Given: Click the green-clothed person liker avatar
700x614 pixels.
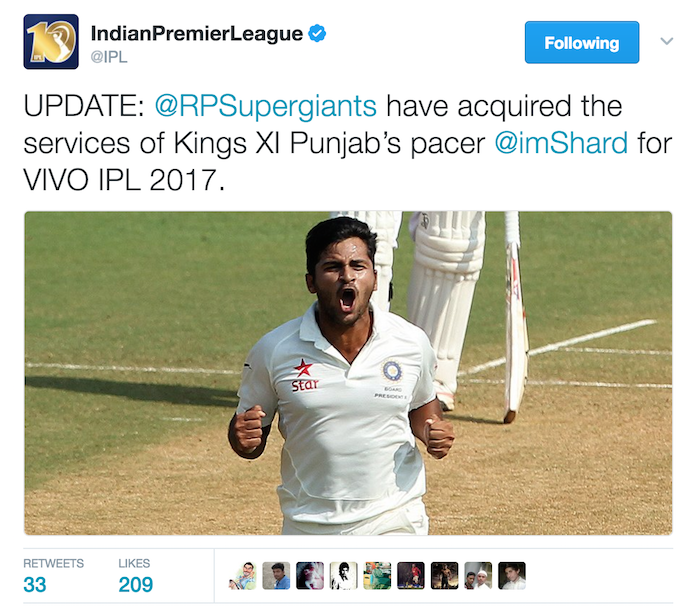Looking at the screenshot, I should click(x=377, y=576).
